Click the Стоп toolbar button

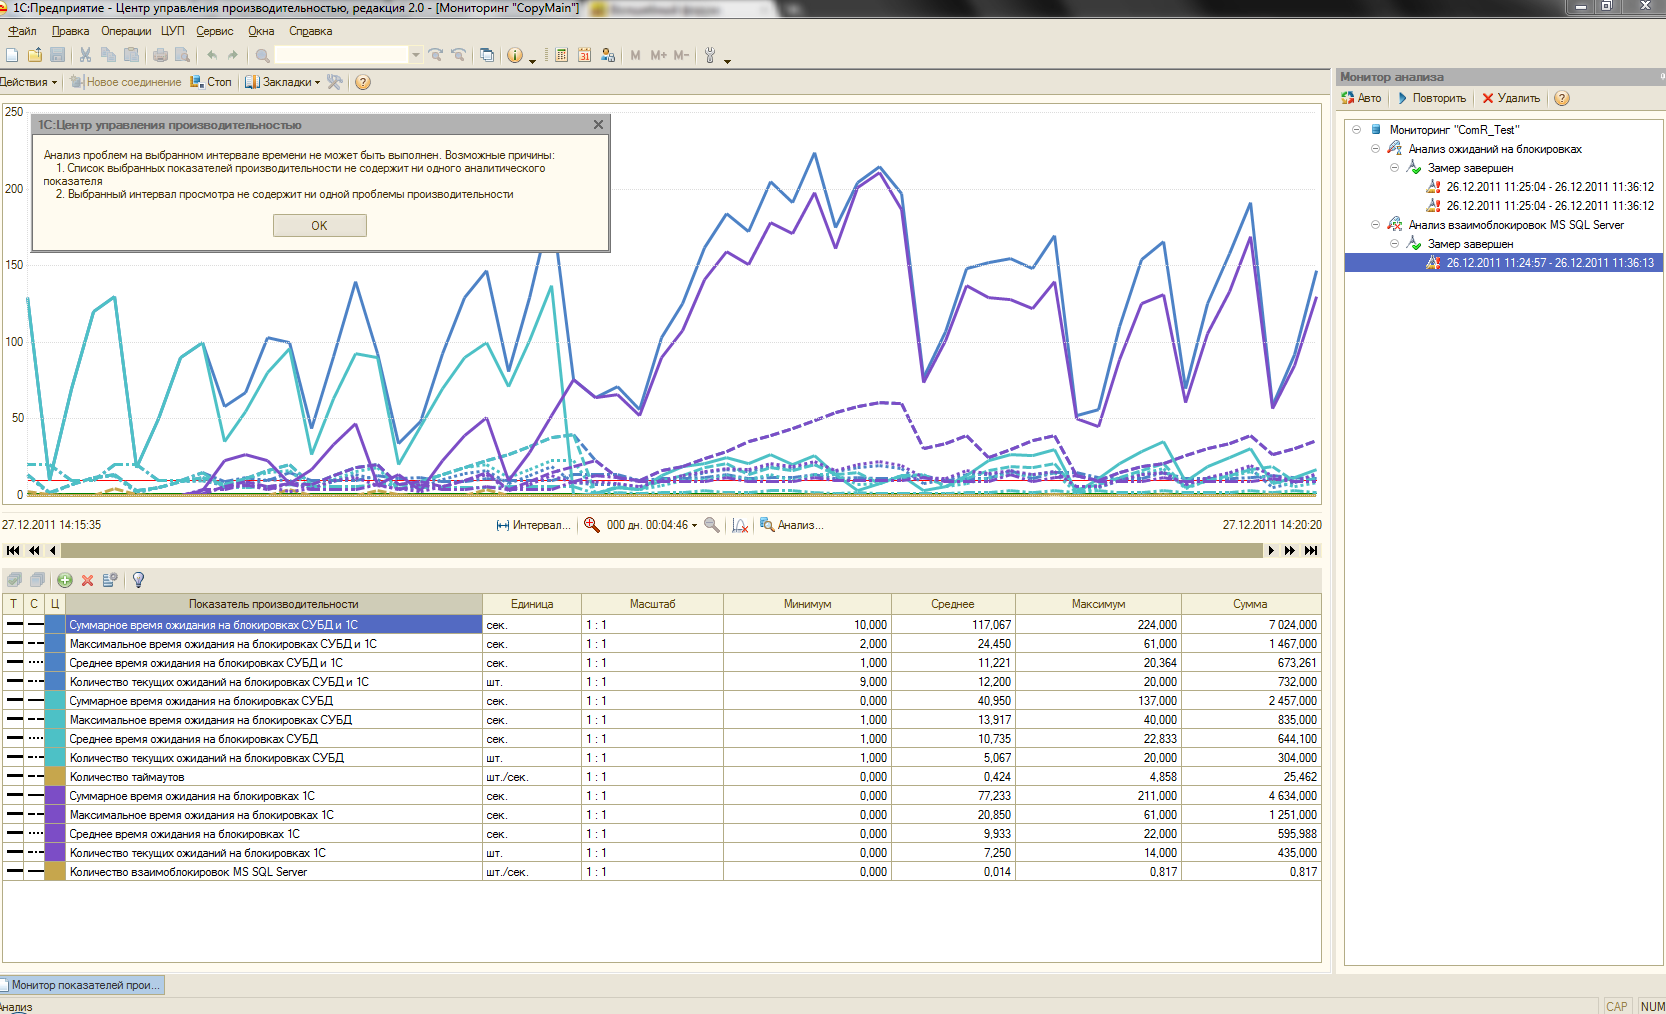[211, 82]
